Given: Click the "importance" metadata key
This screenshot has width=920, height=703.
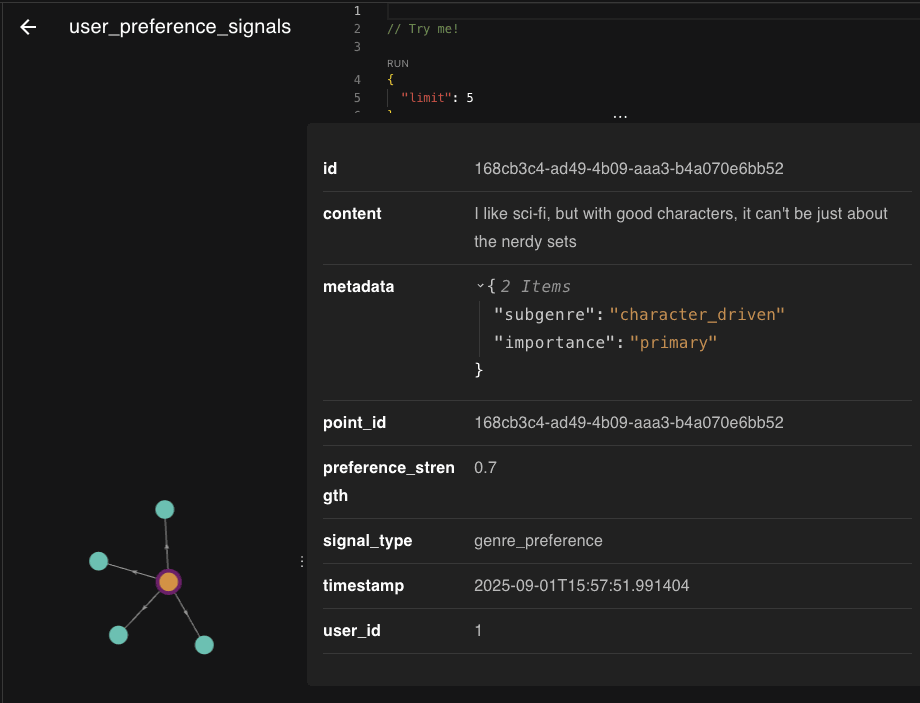Looking at the screenshot, I should pos(554,343).
